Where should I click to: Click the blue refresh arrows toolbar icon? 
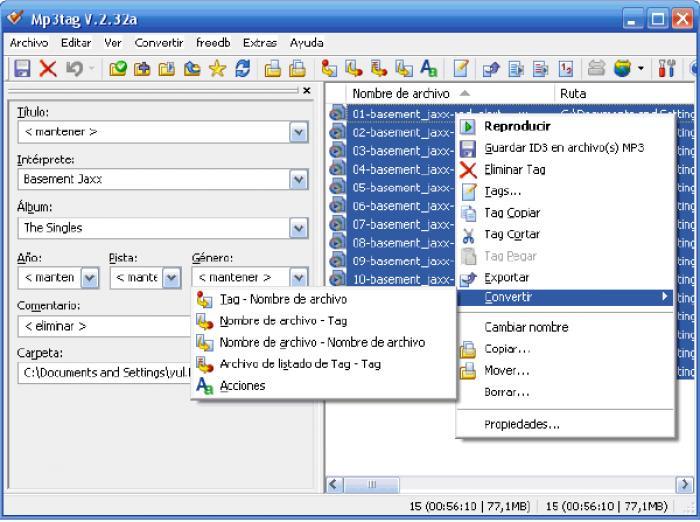242,69
